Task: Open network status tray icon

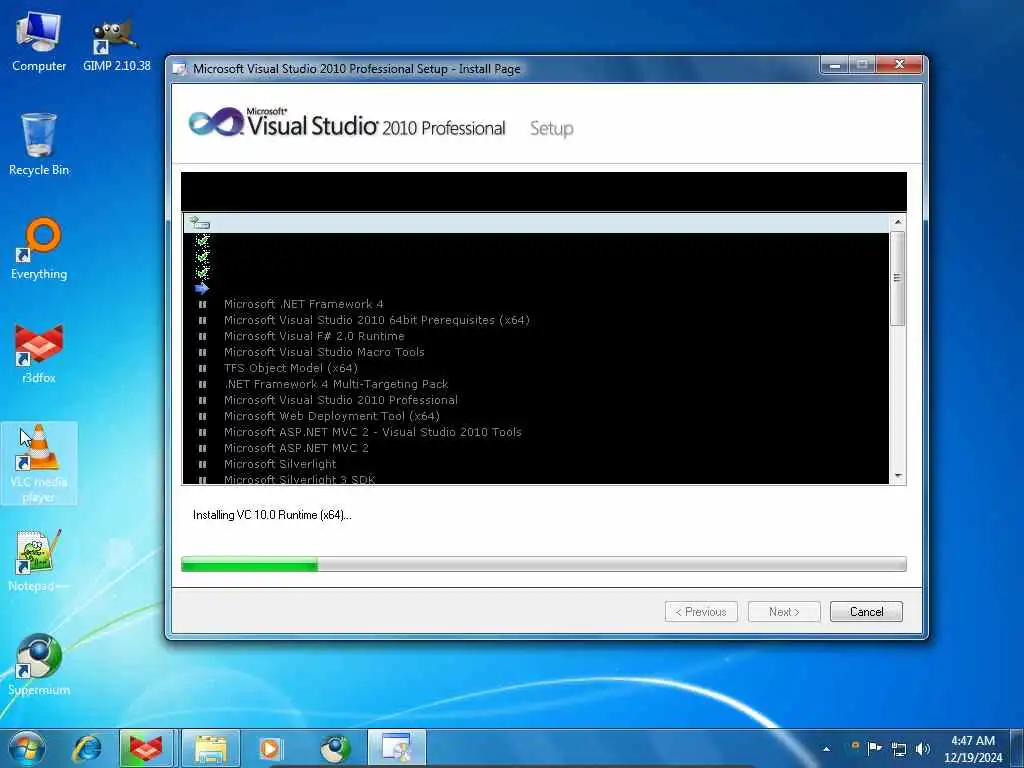Action: (x=899, y=749)
